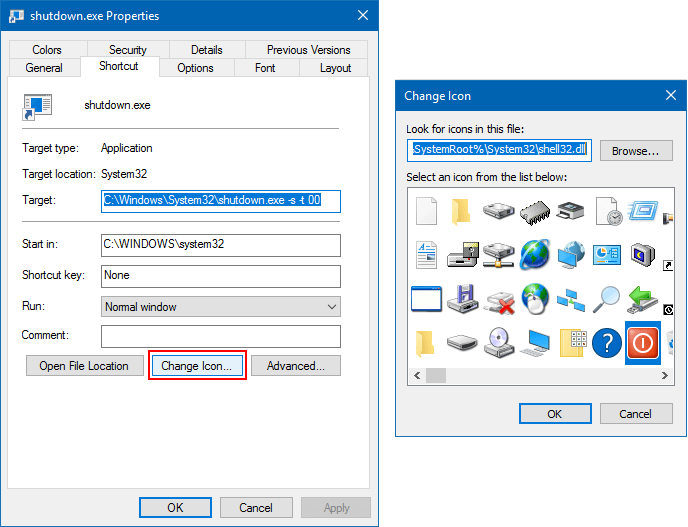Select the blue question mark help icon
The height and width of the screenshot is (527, 688).
pyautogui.click(x=607, y=343)
